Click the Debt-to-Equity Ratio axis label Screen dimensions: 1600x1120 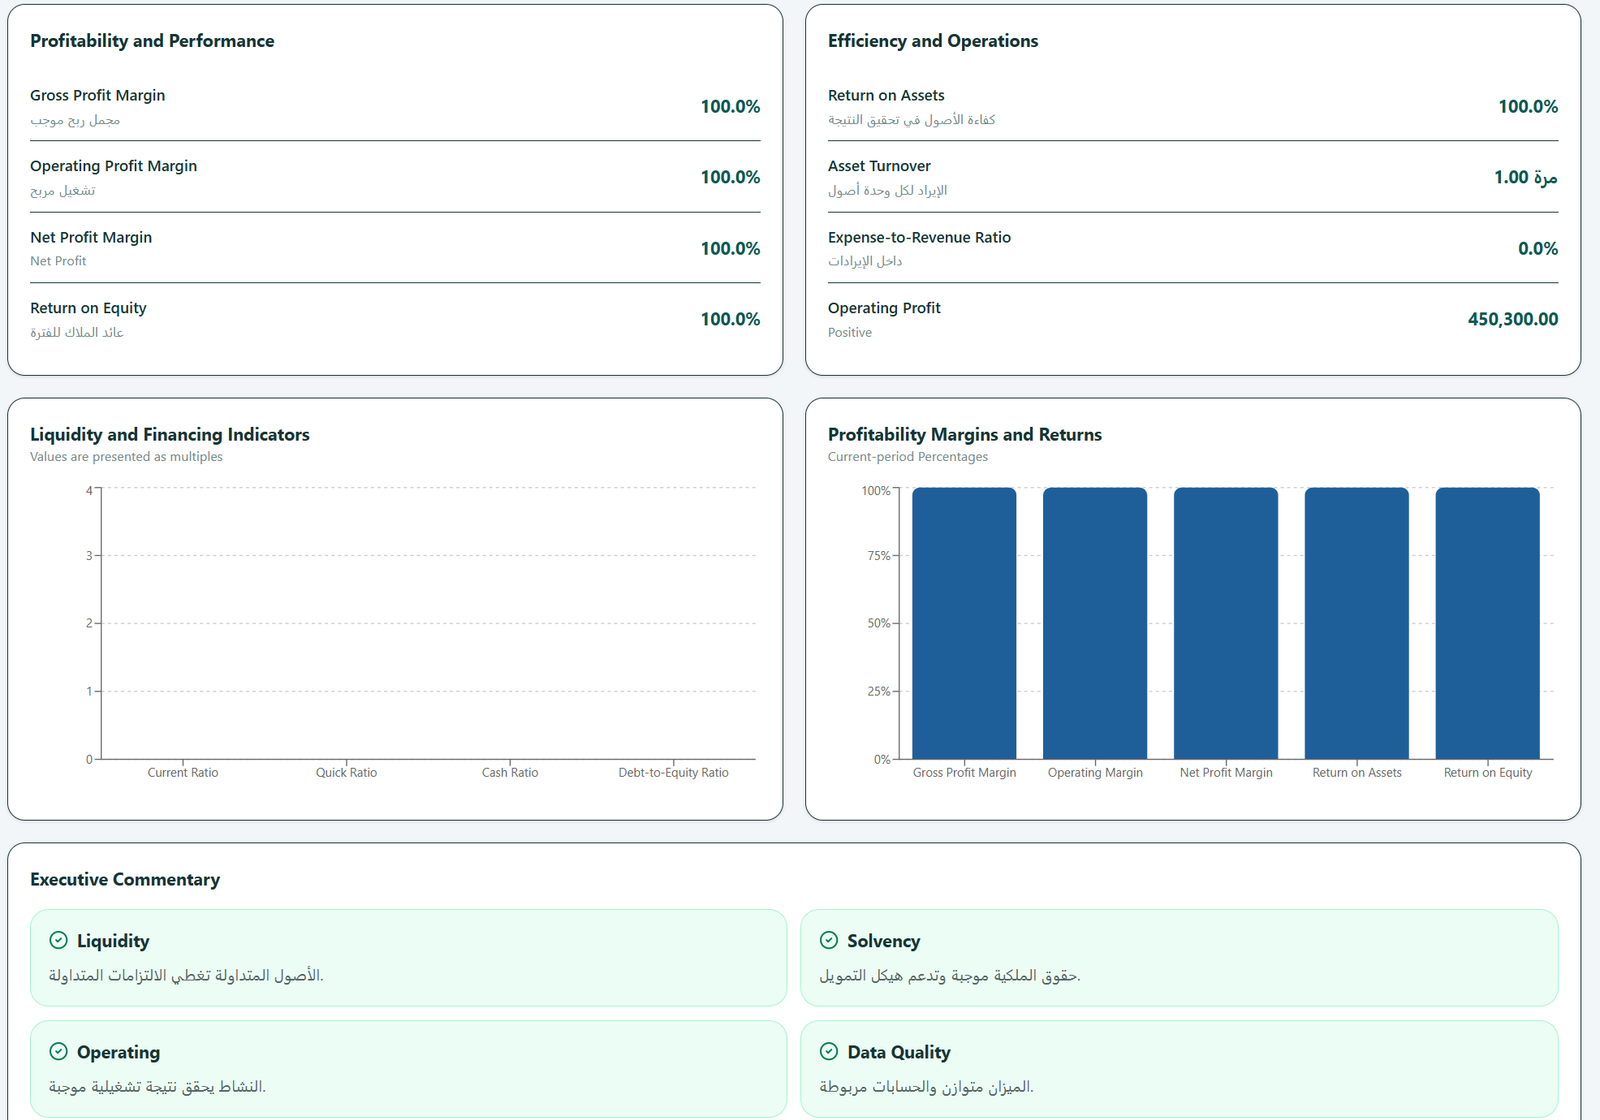pos(673,773)
